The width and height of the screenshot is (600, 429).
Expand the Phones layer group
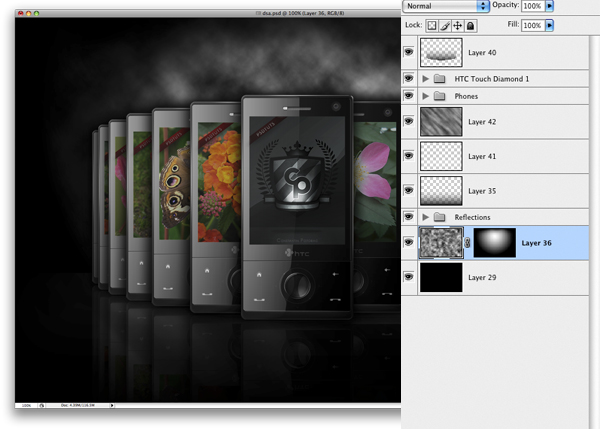425,96
